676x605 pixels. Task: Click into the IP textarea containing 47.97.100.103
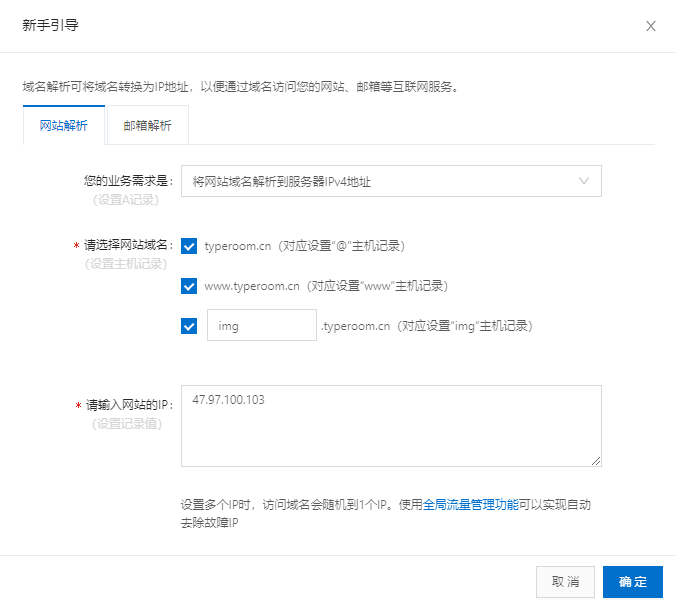point(391,426)
